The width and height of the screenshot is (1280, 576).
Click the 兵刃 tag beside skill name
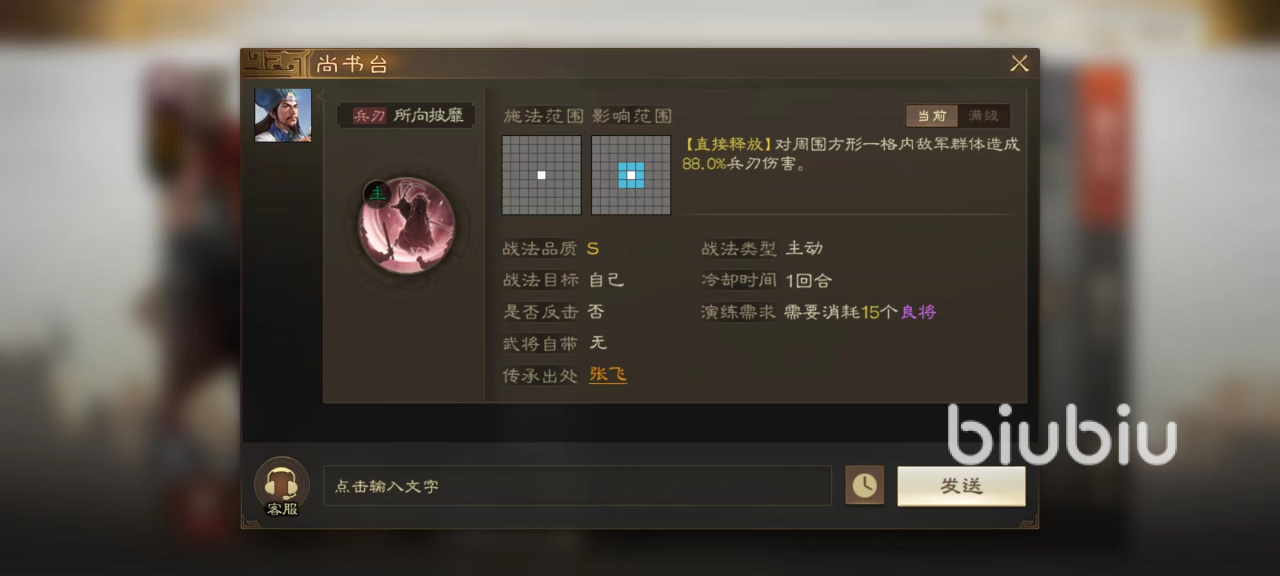click(x=370, y=116)
